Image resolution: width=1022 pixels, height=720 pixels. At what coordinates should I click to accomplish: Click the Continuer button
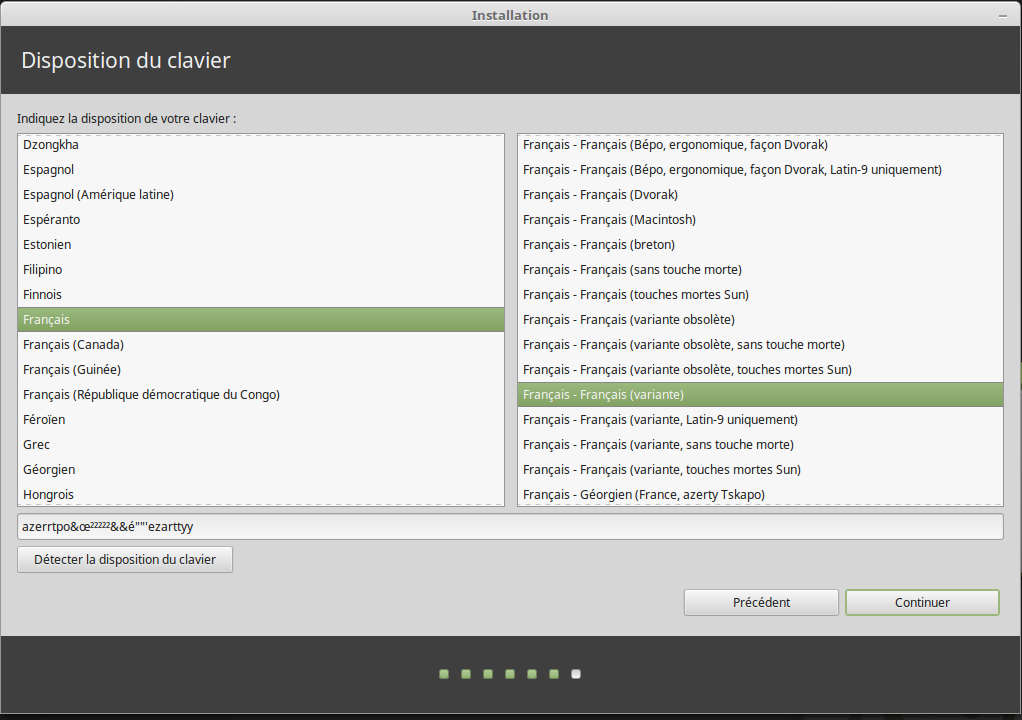921,602
